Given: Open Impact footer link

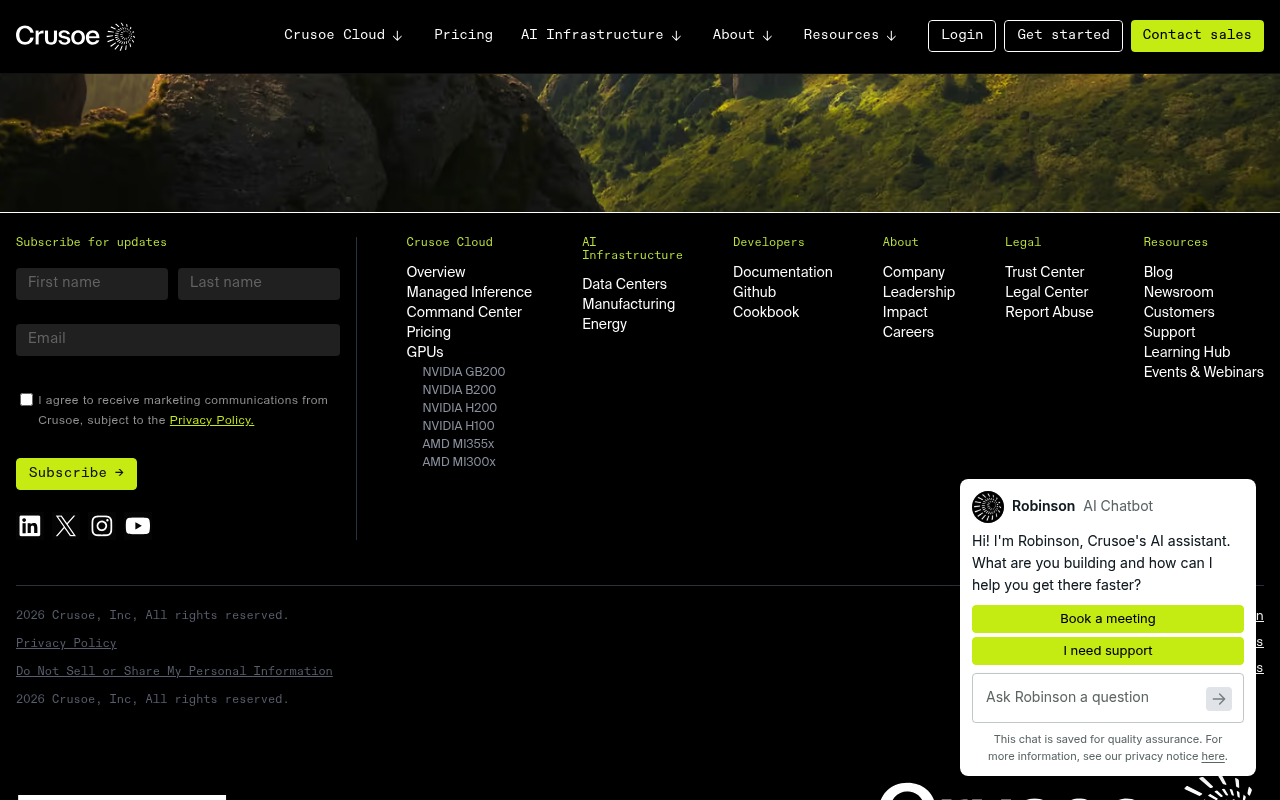Looking at the screenshot, I should tap(905, 312).
